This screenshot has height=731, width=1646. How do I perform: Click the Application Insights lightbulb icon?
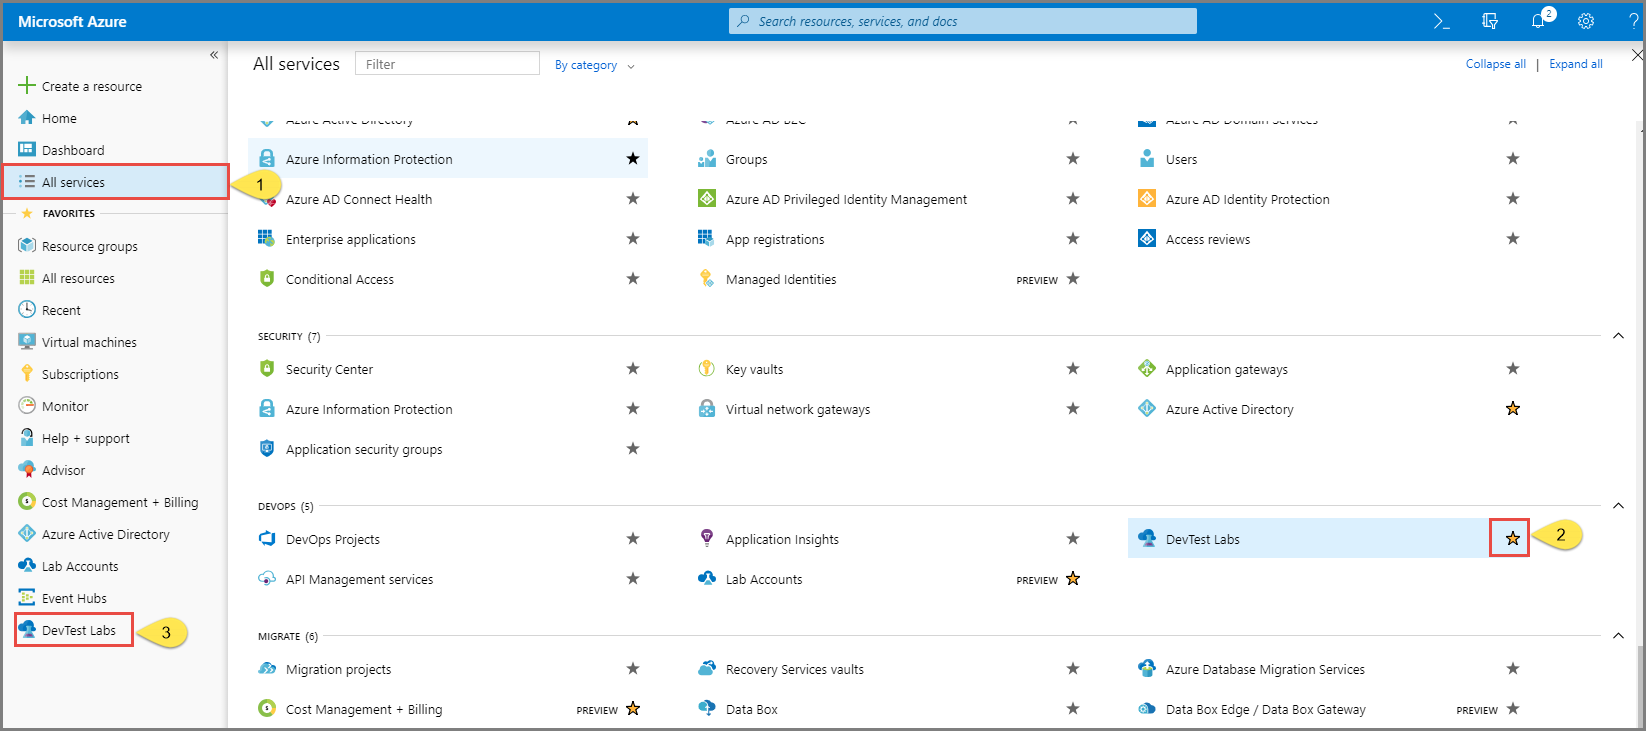[707, 539]
